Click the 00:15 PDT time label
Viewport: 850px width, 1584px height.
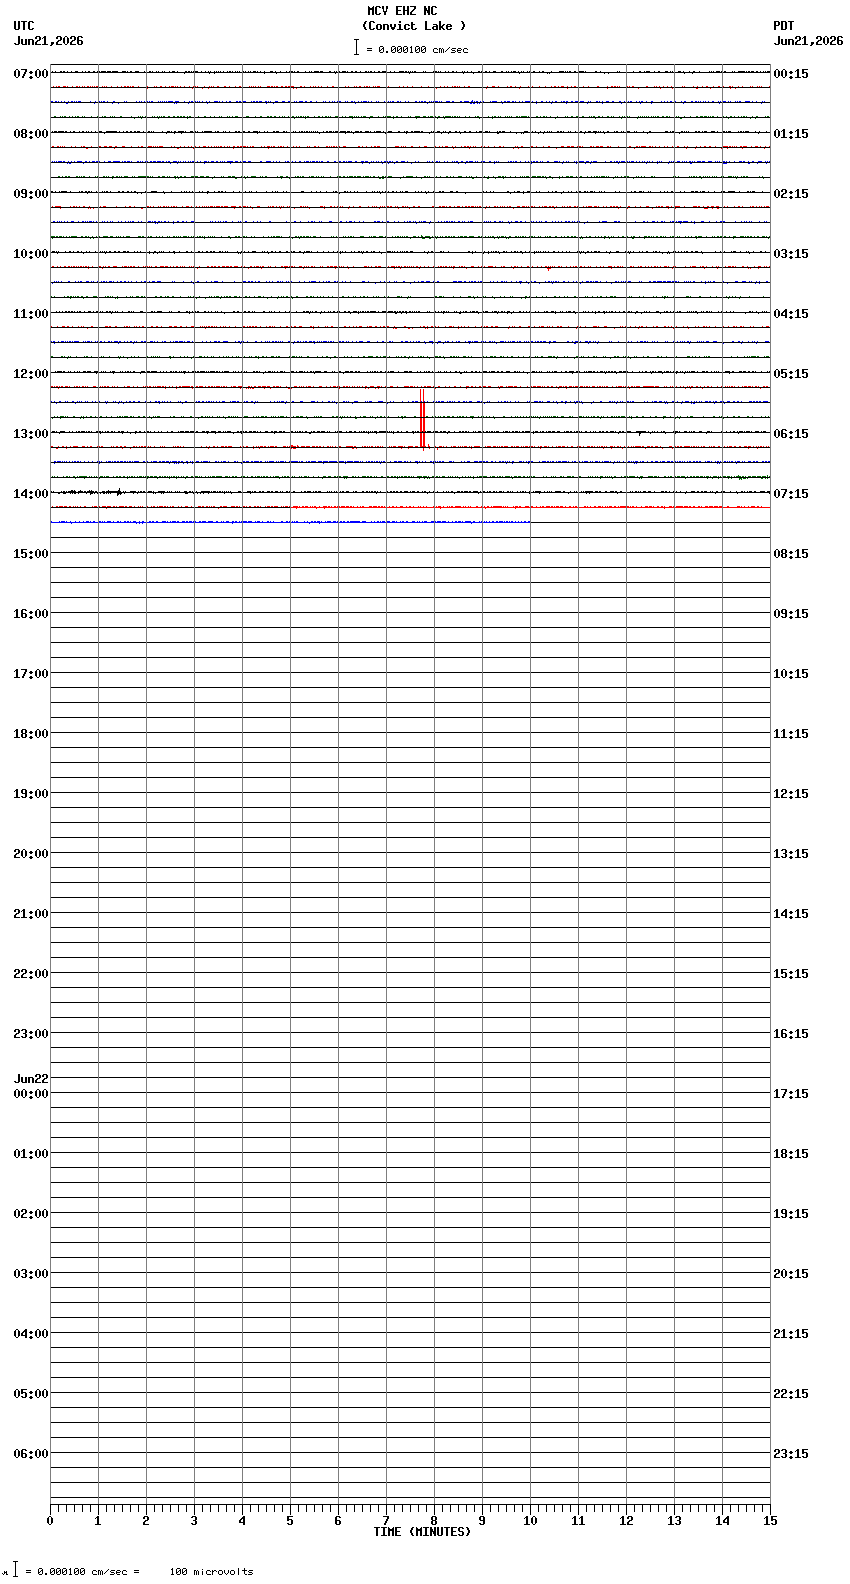[791, 74]
